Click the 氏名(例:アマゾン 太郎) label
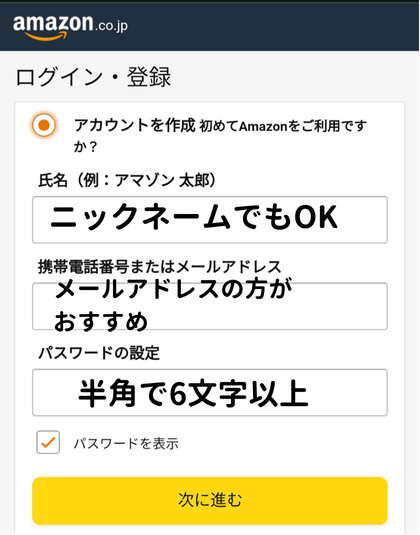This screenshot has height=535, width=420. tap(127, 180)
